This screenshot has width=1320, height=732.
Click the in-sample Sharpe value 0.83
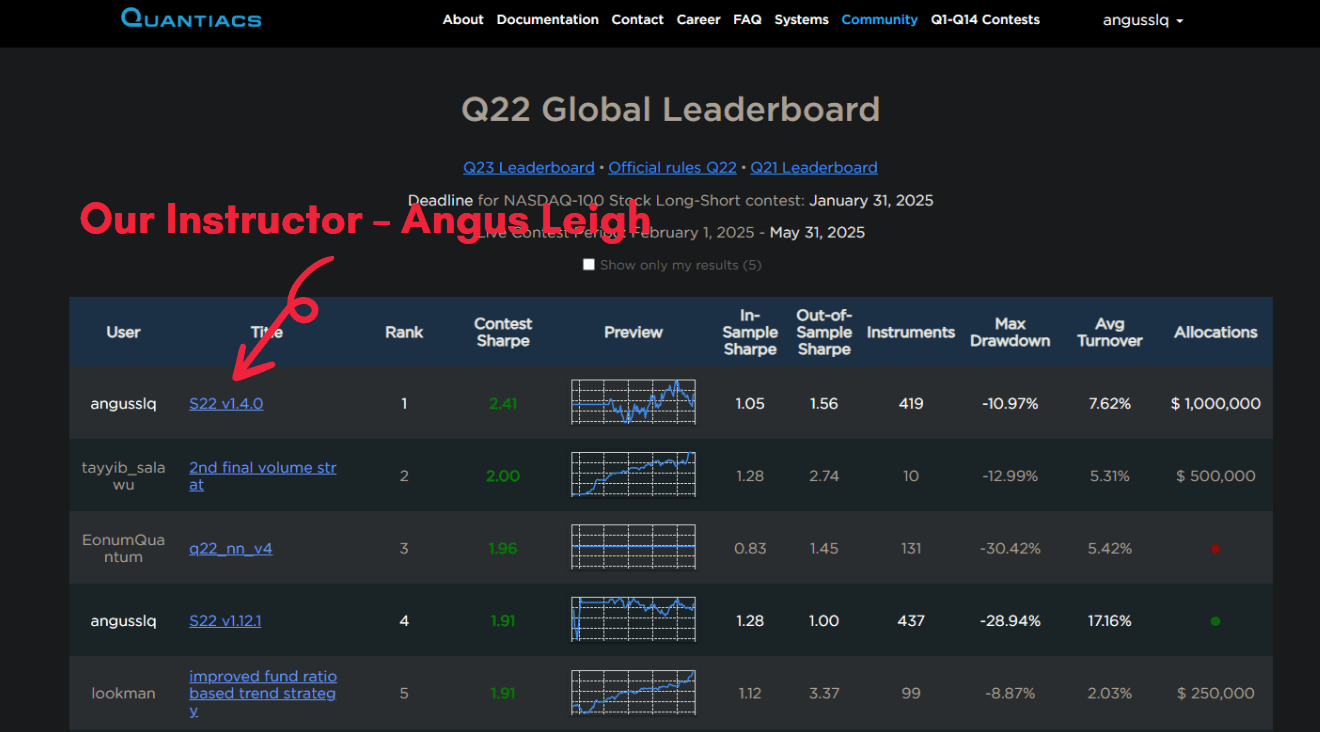(x=750, y=548)
